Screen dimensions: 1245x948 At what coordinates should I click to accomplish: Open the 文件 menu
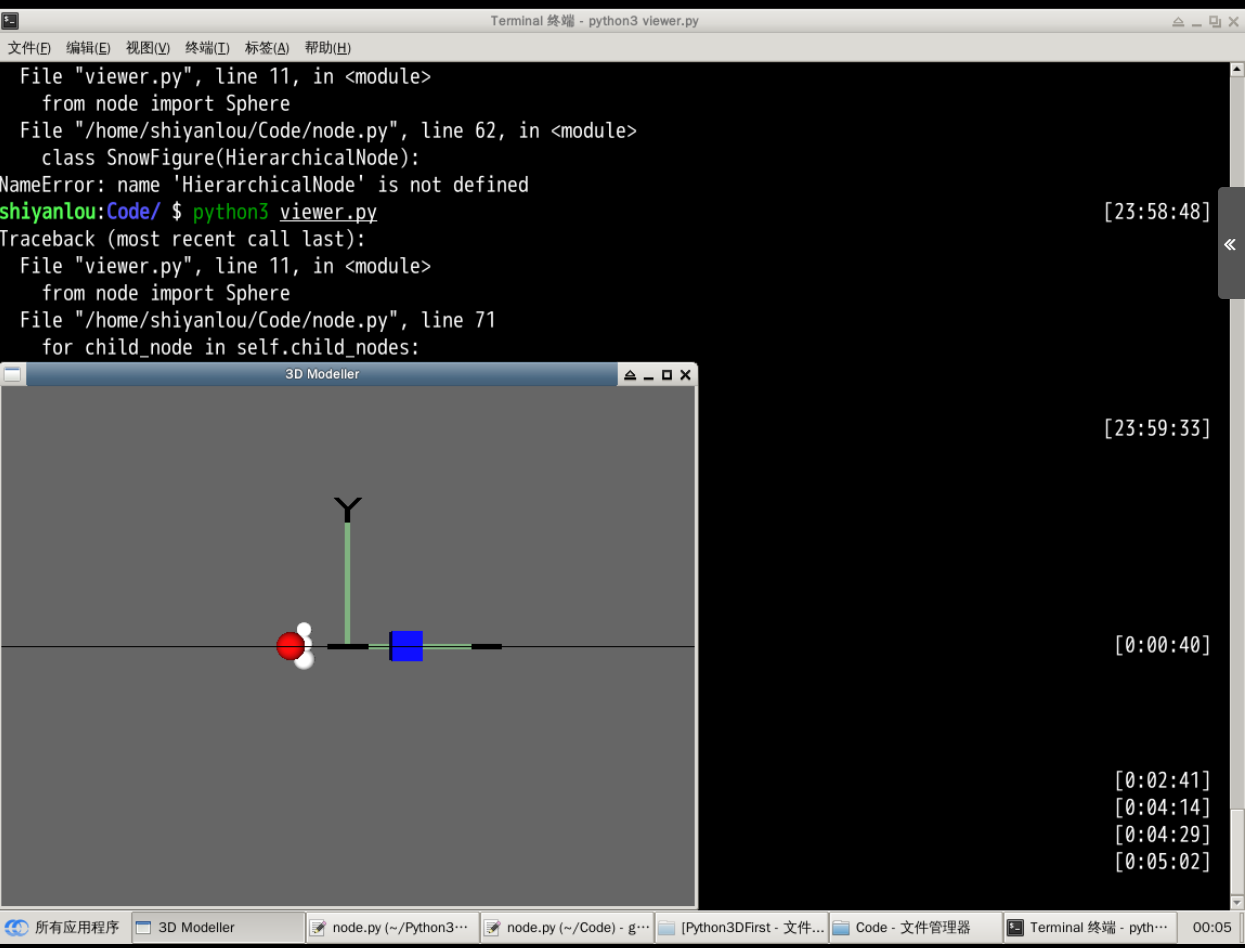[x=27, y=47]
